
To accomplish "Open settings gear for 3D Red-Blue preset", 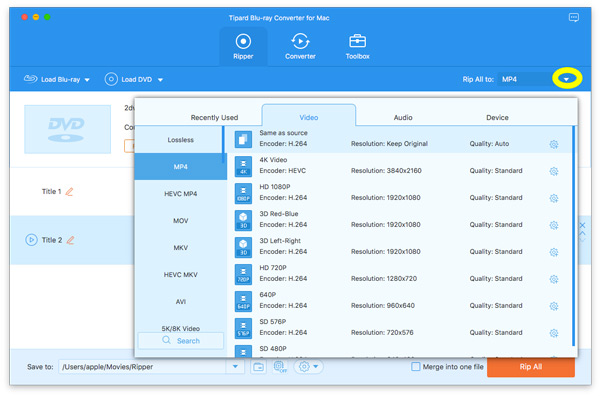I will (553, 225).
